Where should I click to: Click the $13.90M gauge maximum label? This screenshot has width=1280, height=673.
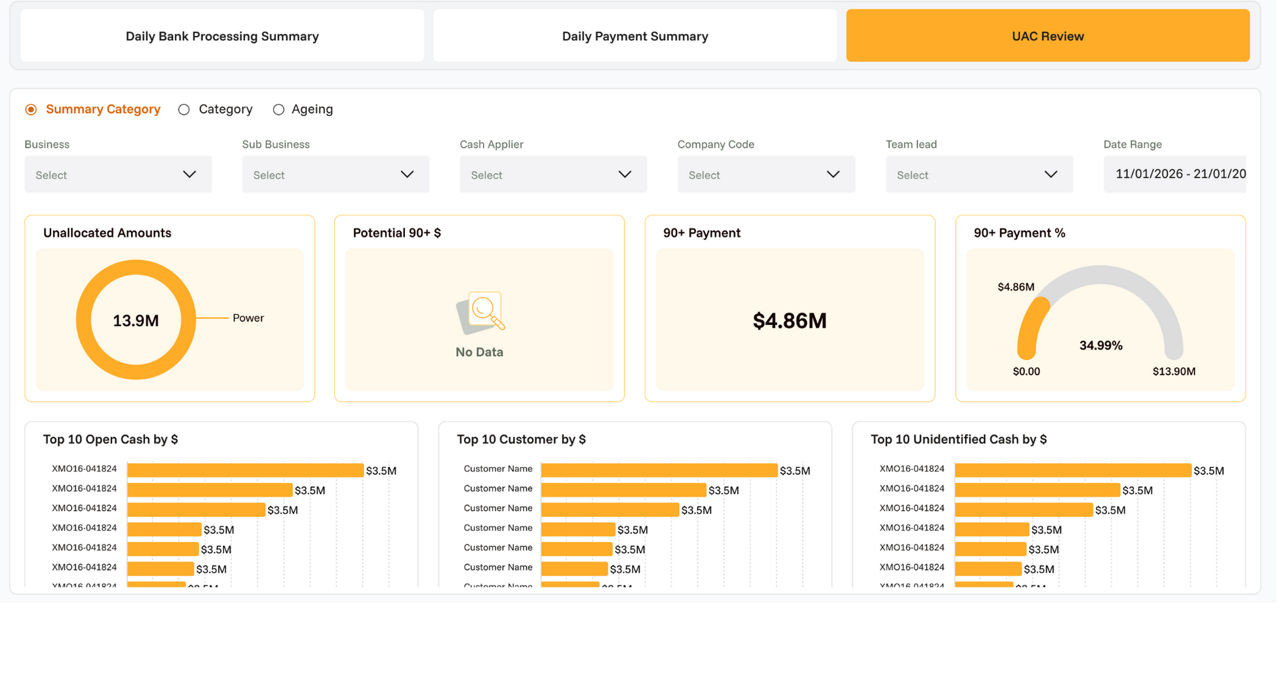tap(1174, 371)
